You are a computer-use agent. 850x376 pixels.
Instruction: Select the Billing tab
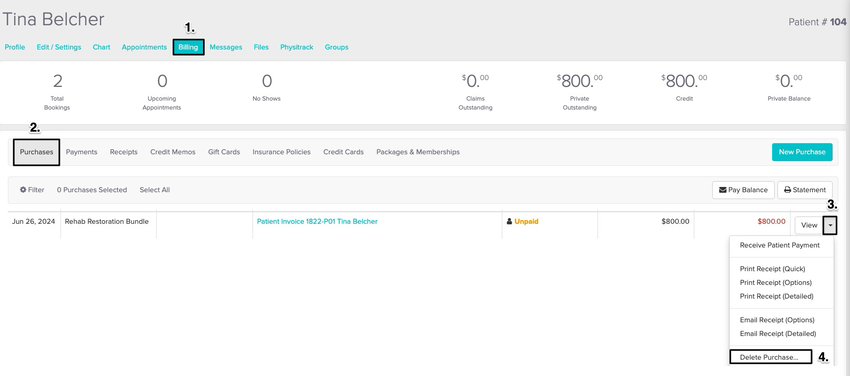tap(189, 47)
